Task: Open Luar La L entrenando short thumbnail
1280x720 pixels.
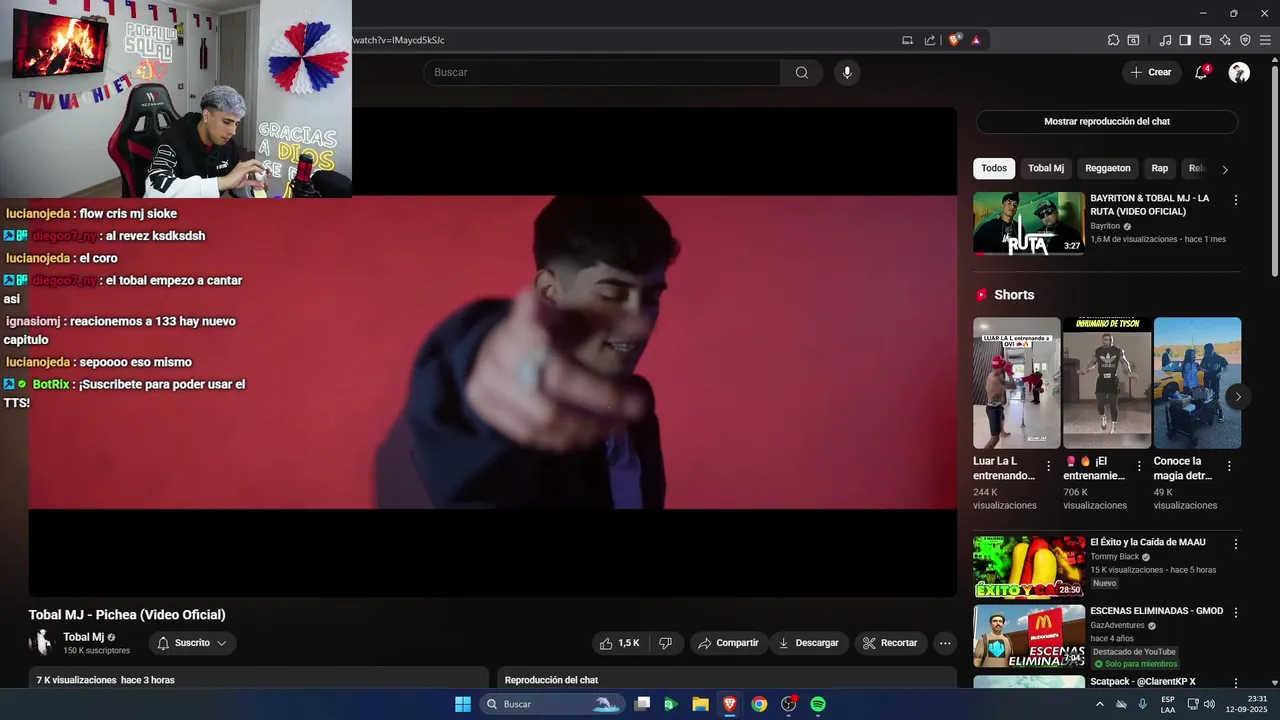Action: pos(1017,383)
